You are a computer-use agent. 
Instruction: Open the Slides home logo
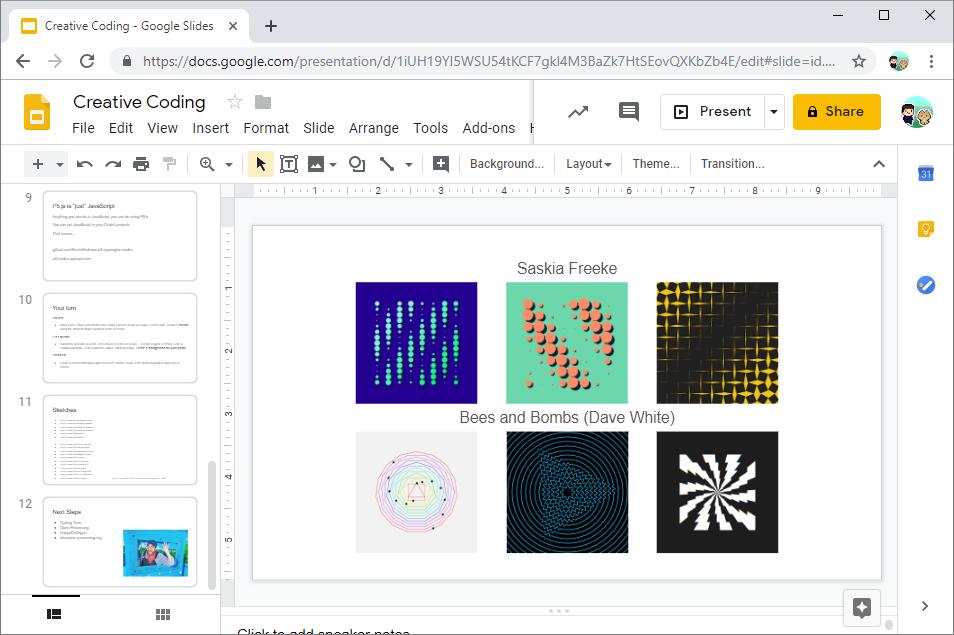tap(37, 112)
